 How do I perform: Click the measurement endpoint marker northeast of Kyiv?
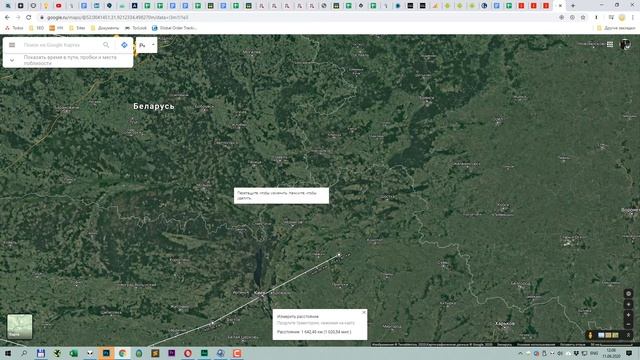coord(339,255)
